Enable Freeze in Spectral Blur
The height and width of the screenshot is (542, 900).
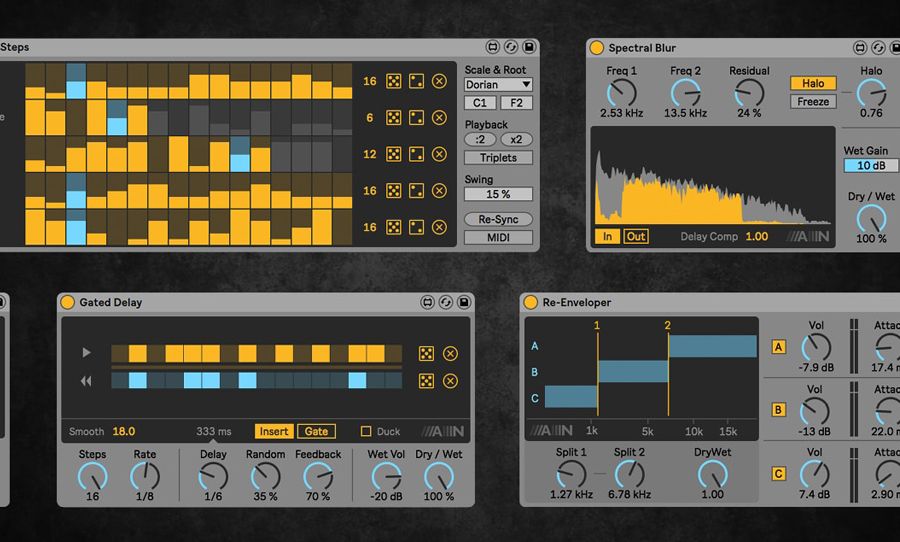[813, 101]
